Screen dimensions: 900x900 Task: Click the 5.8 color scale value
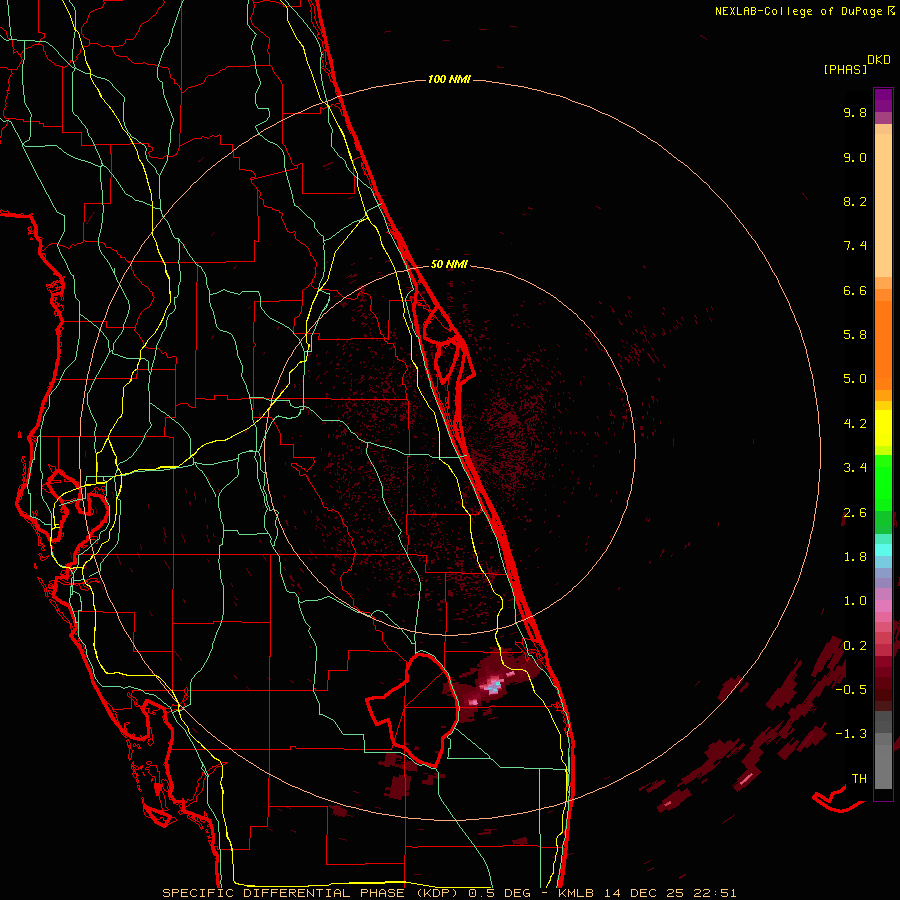(855, 335)
